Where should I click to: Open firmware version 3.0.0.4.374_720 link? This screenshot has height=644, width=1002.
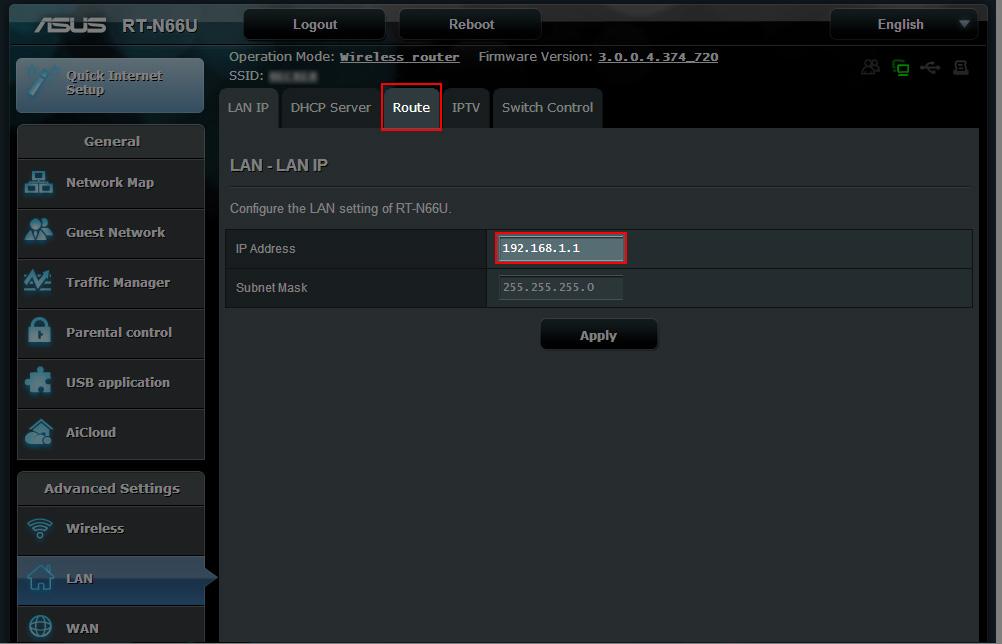click(658, 57)
